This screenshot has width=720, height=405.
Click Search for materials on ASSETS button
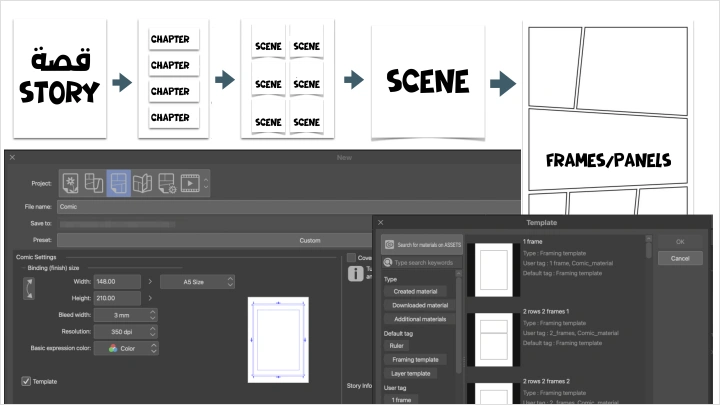tap(422, 245)
